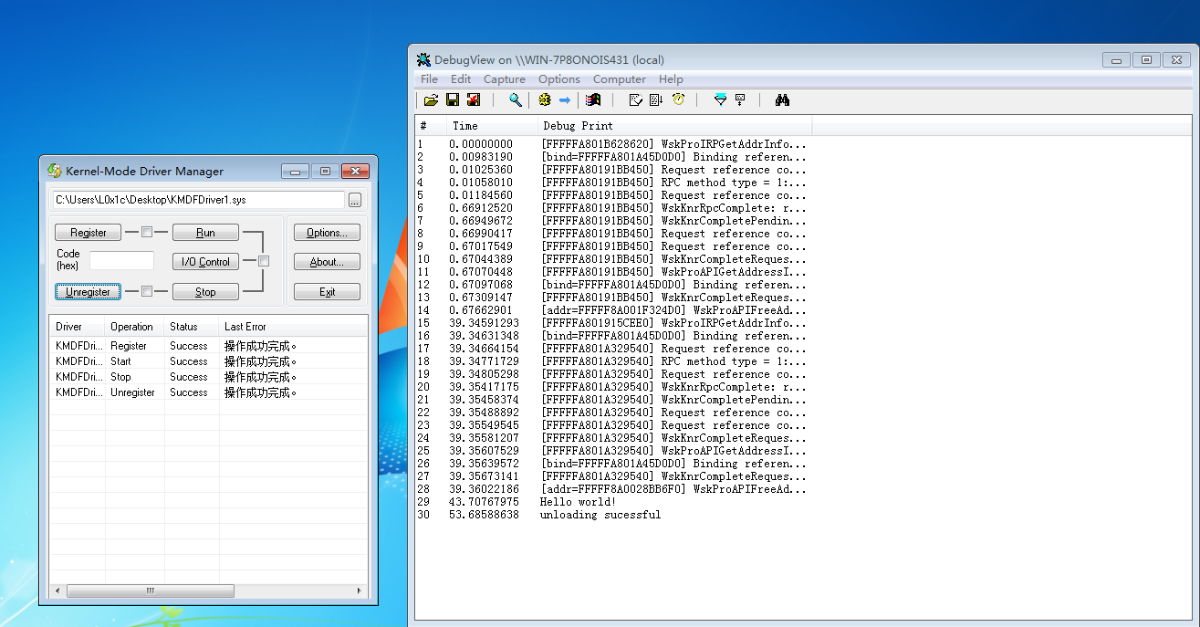Viewport: 1200px width, 627px height.
Task: Open the Options... dialog in Driver Manager
Action: coord(327,232)
